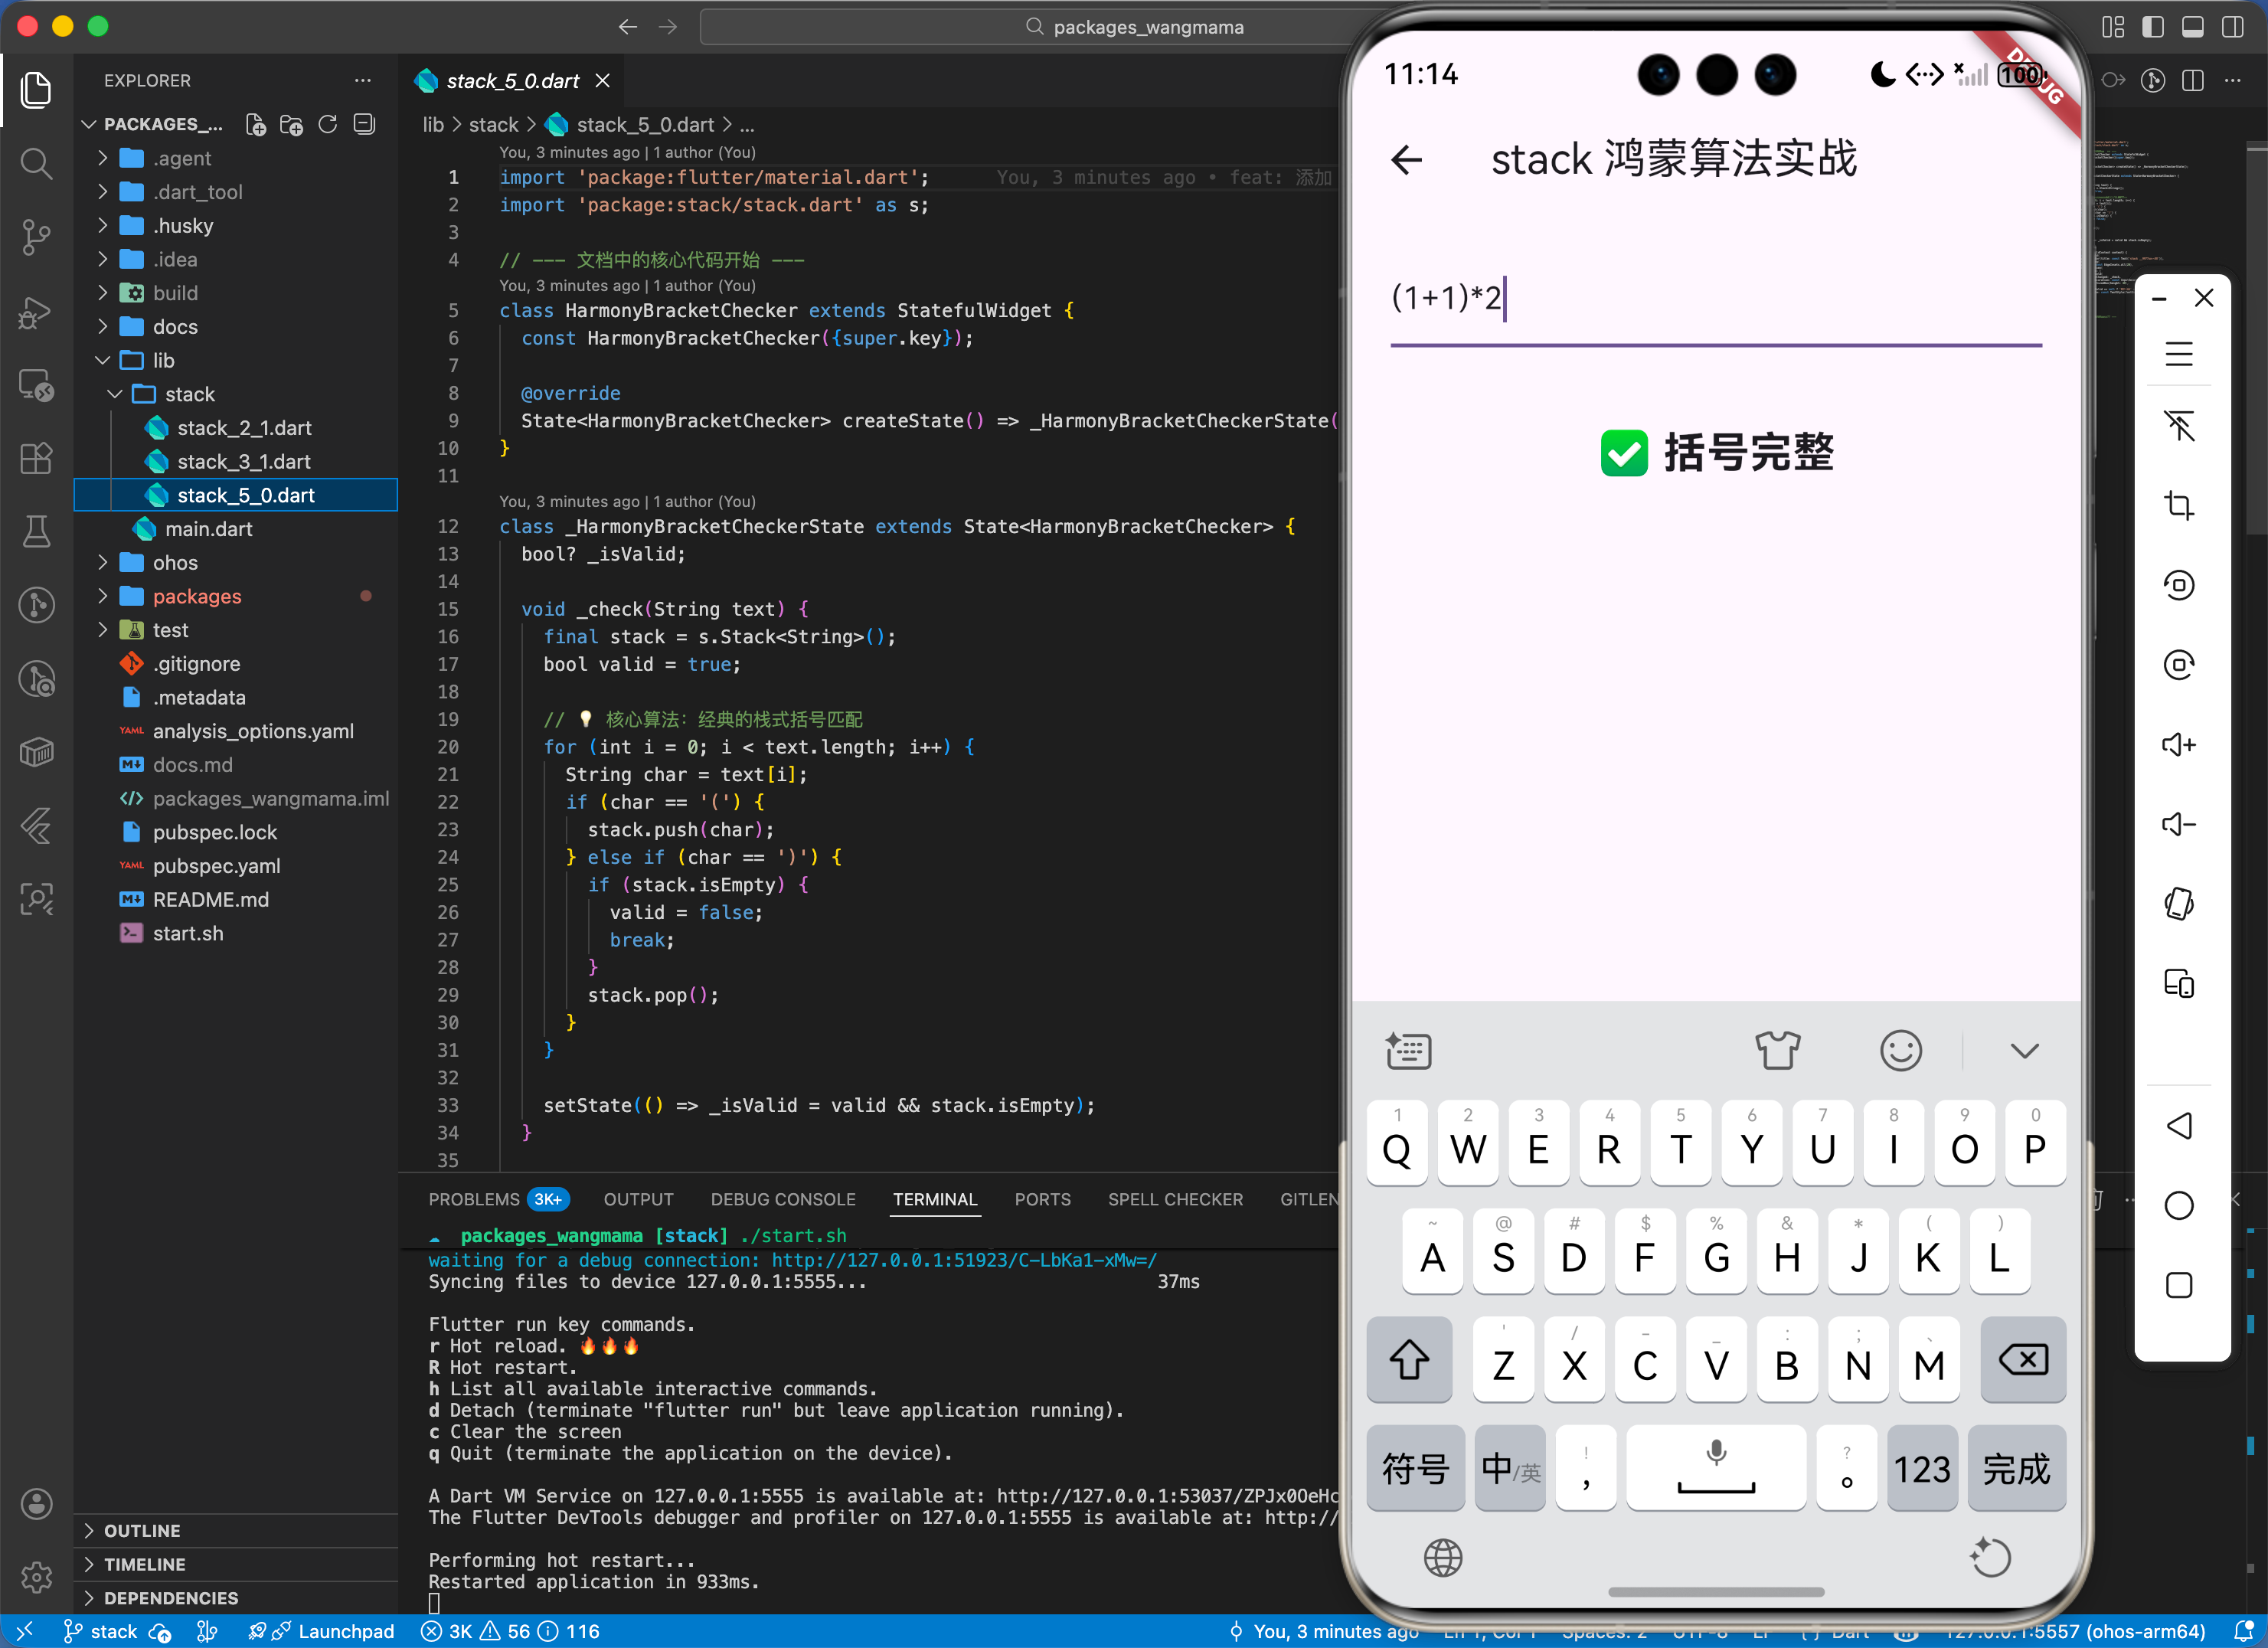The height and width of the screenshot is (1648, 2268).
Task: Open the Source Control view in activity bar
Action: tap(36, 237)
